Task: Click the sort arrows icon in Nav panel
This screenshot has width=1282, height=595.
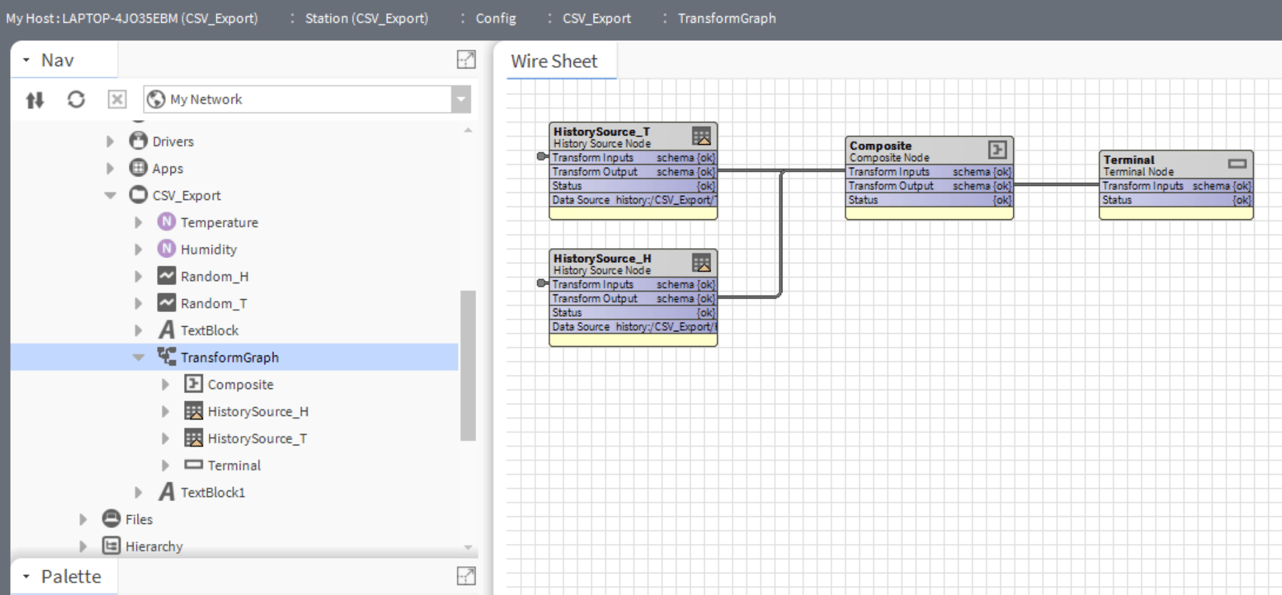Action: coord(34,98)
